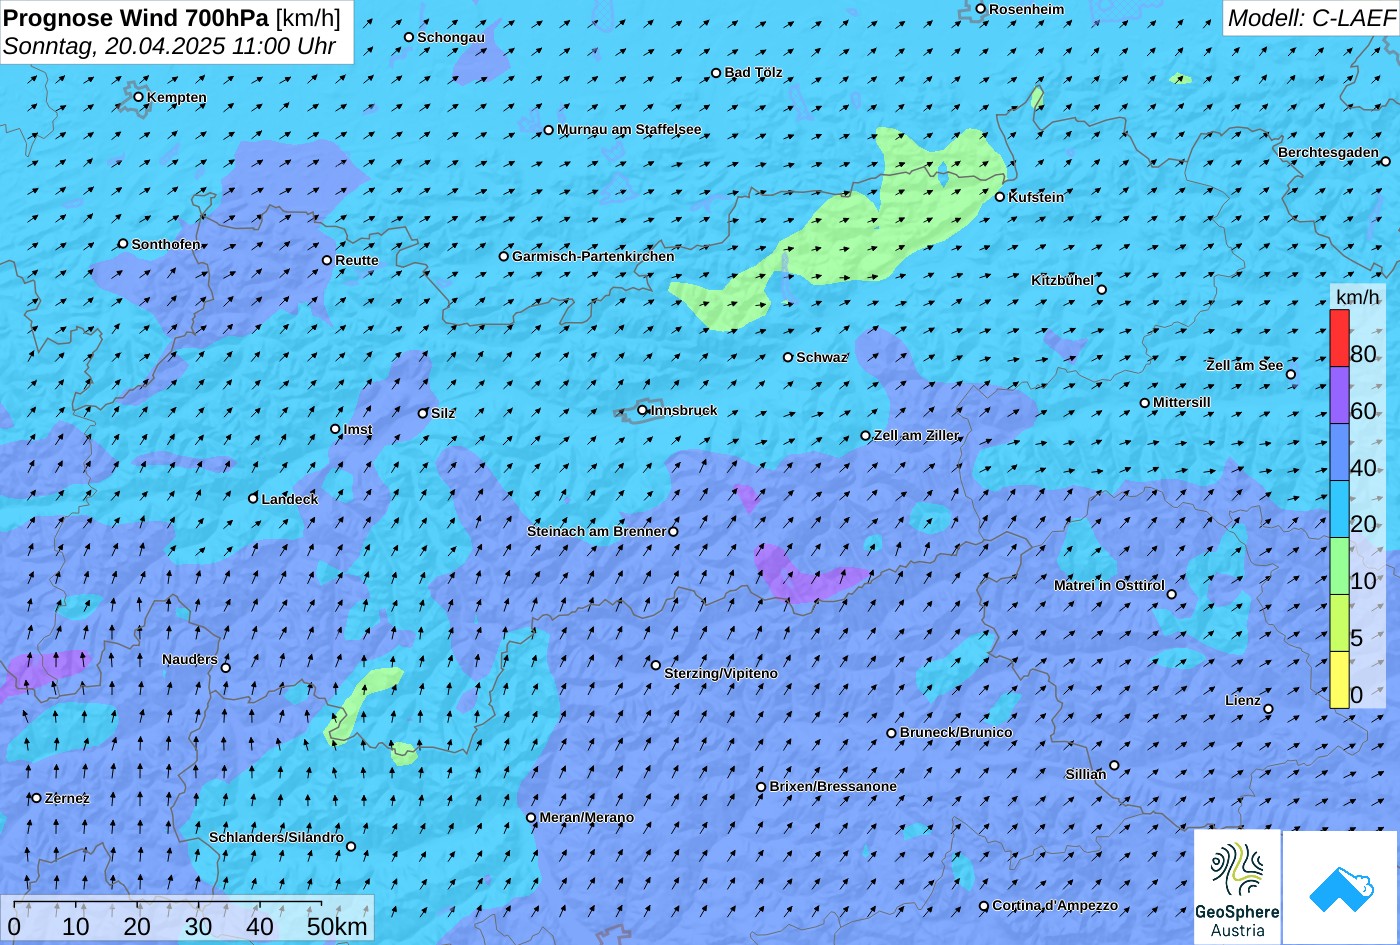Click the legend value 5
The width and height of the screenshot is (1400, 945).
(1356, 637)
